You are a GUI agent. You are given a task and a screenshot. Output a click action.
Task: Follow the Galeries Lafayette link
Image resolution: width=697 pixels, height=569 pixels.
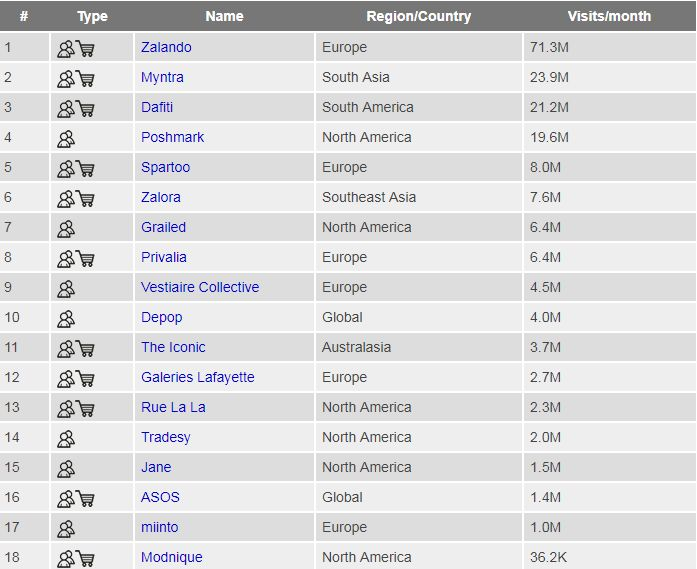point(197,377)
